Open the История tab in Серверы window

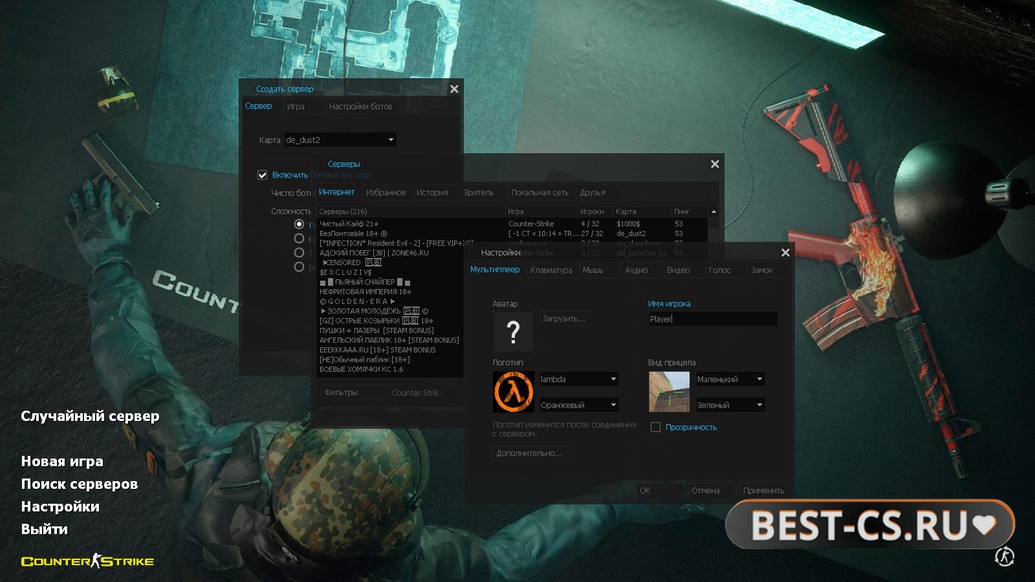(432, 192)
